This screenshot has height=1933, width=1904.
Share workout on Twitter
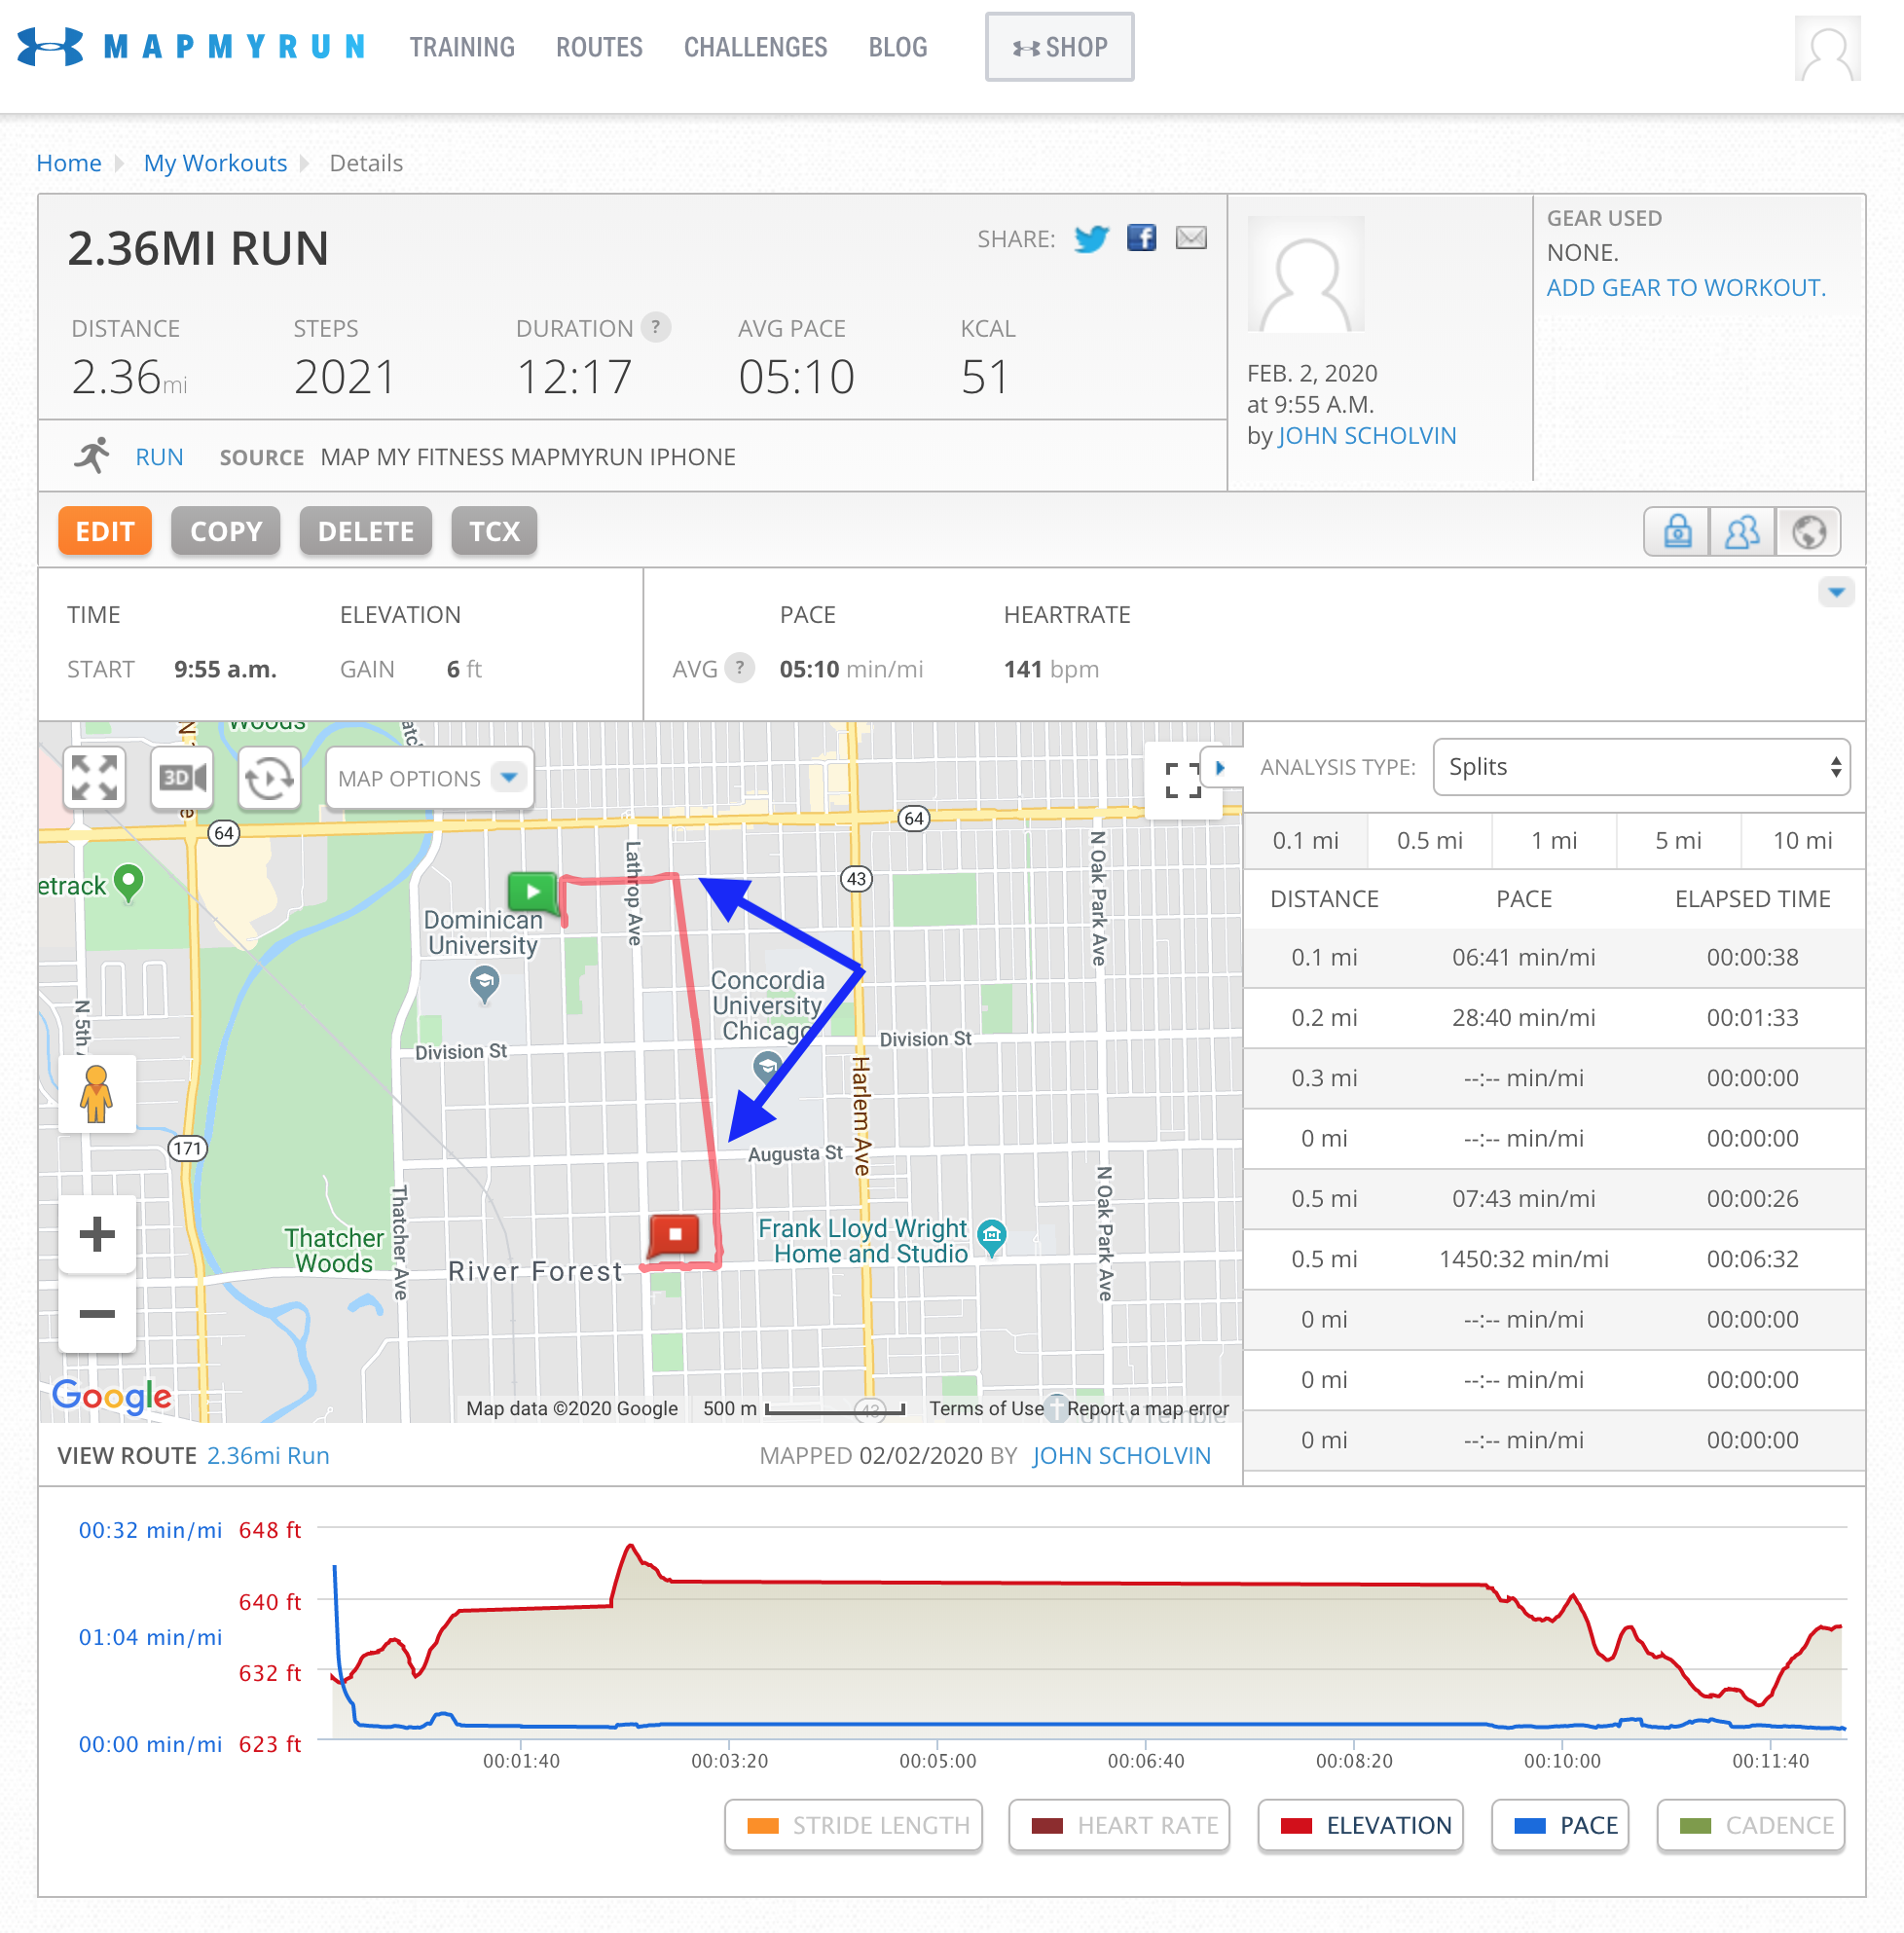1091,238
